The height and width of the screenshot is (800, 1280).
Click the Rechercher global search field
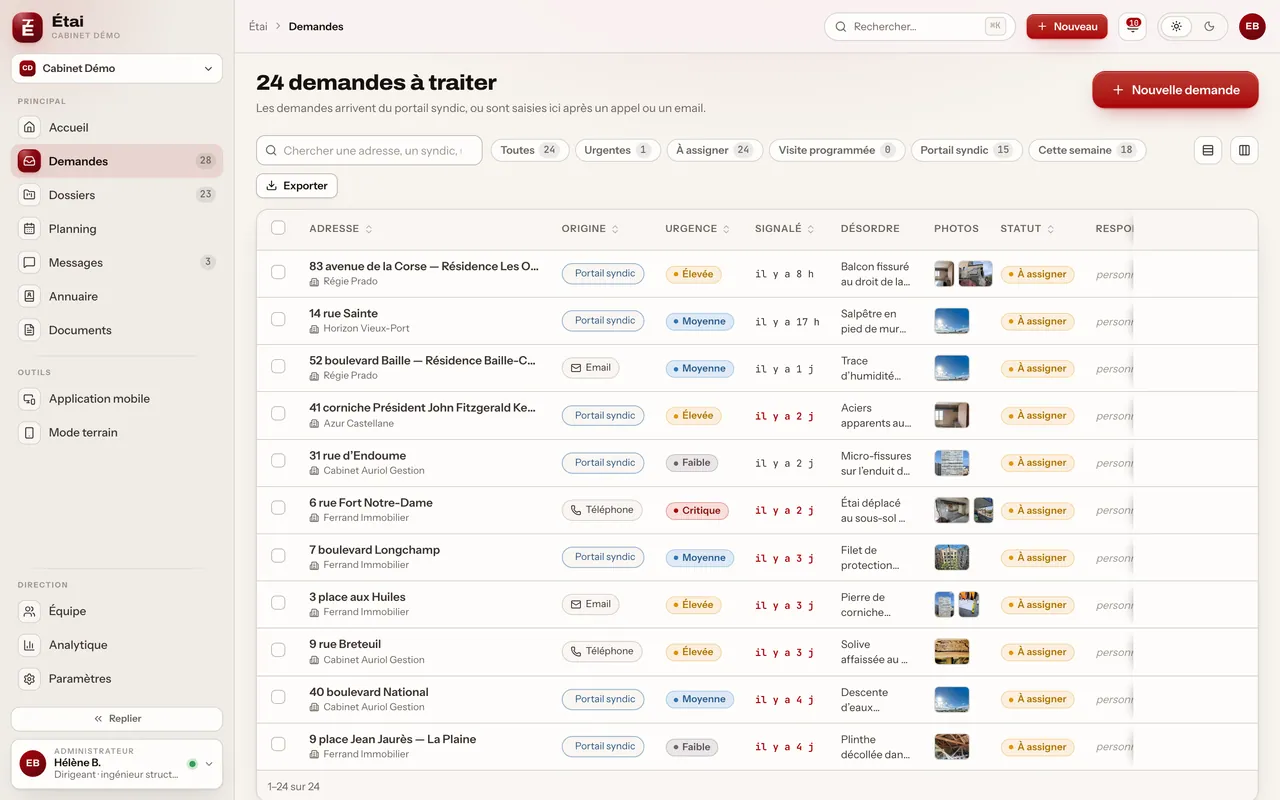(x=919, y=27)
